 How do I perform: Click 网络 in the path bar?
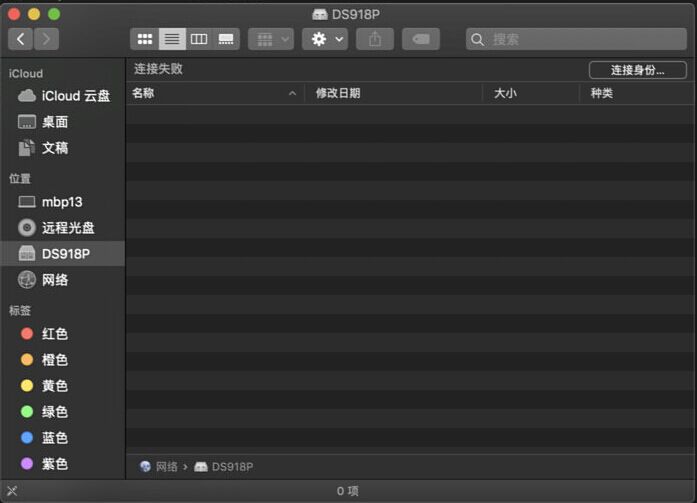159,467
